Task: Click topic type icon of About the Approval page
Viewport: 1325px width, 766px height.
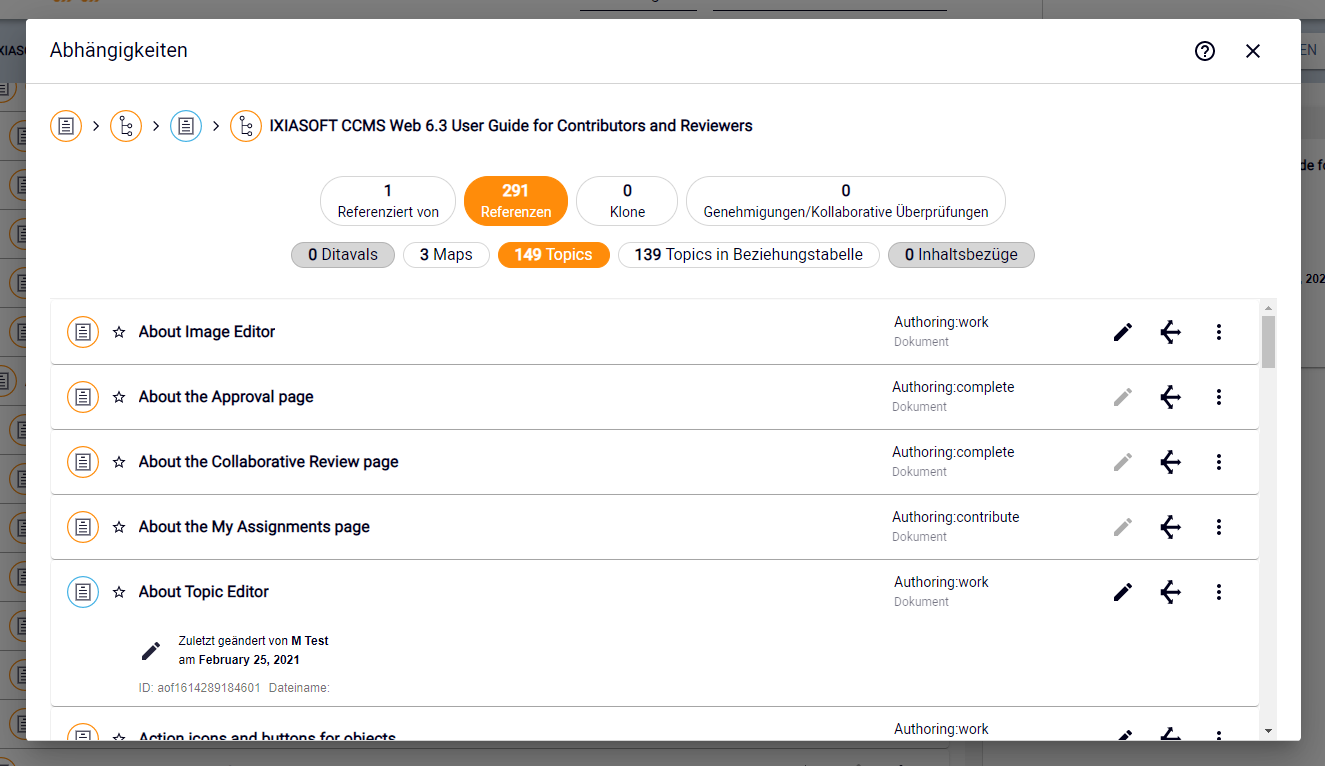Action: pos(83,397)
